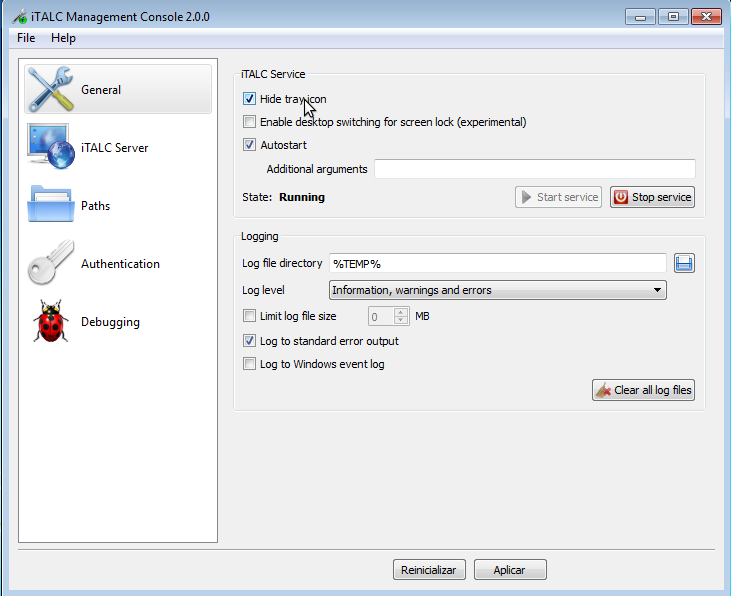Toggle the Autostart checkbox
The width and height of the screenshot is (731, 596).
pos(249,145)
